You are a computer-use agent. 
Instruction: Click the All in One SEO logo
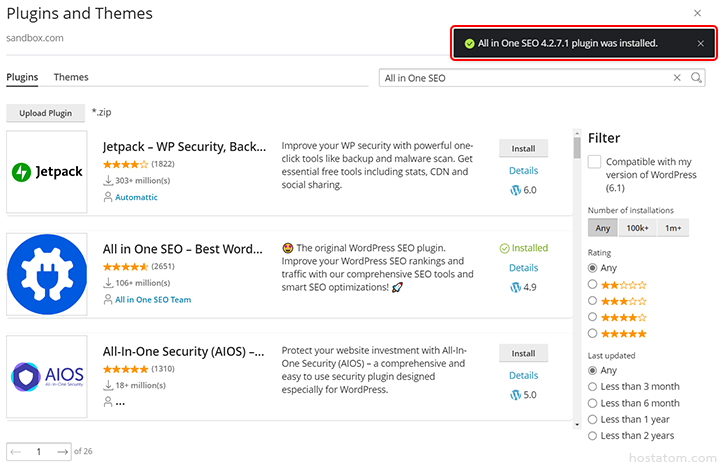(47, 274)
